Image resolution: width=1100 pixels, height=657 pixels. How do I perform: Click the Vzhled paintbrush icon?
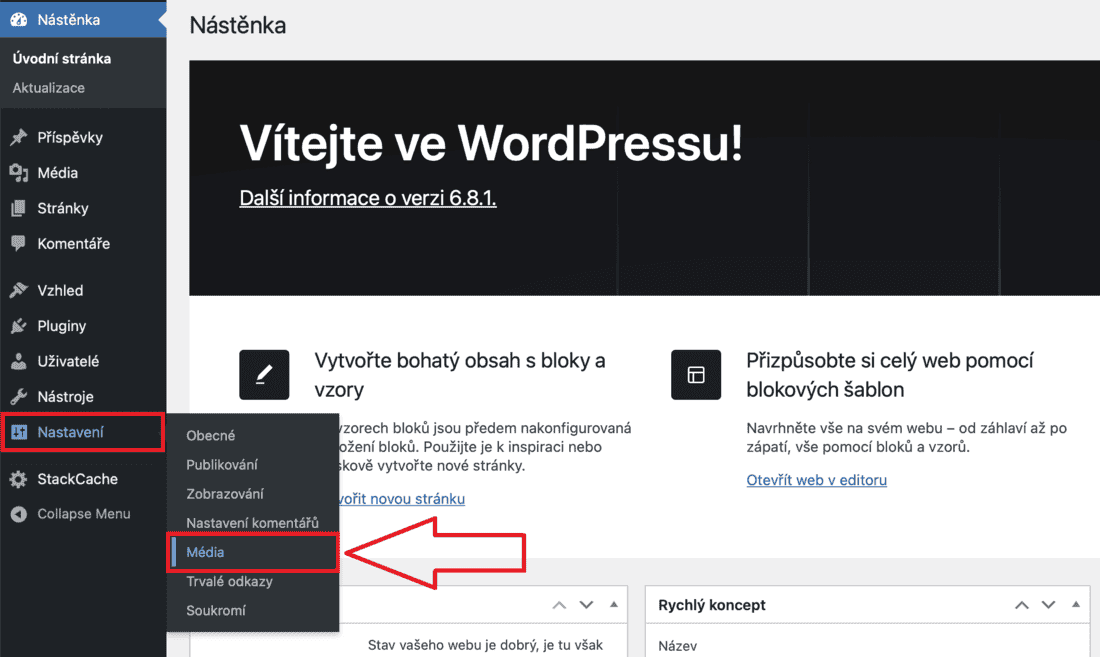coord(19,290)
